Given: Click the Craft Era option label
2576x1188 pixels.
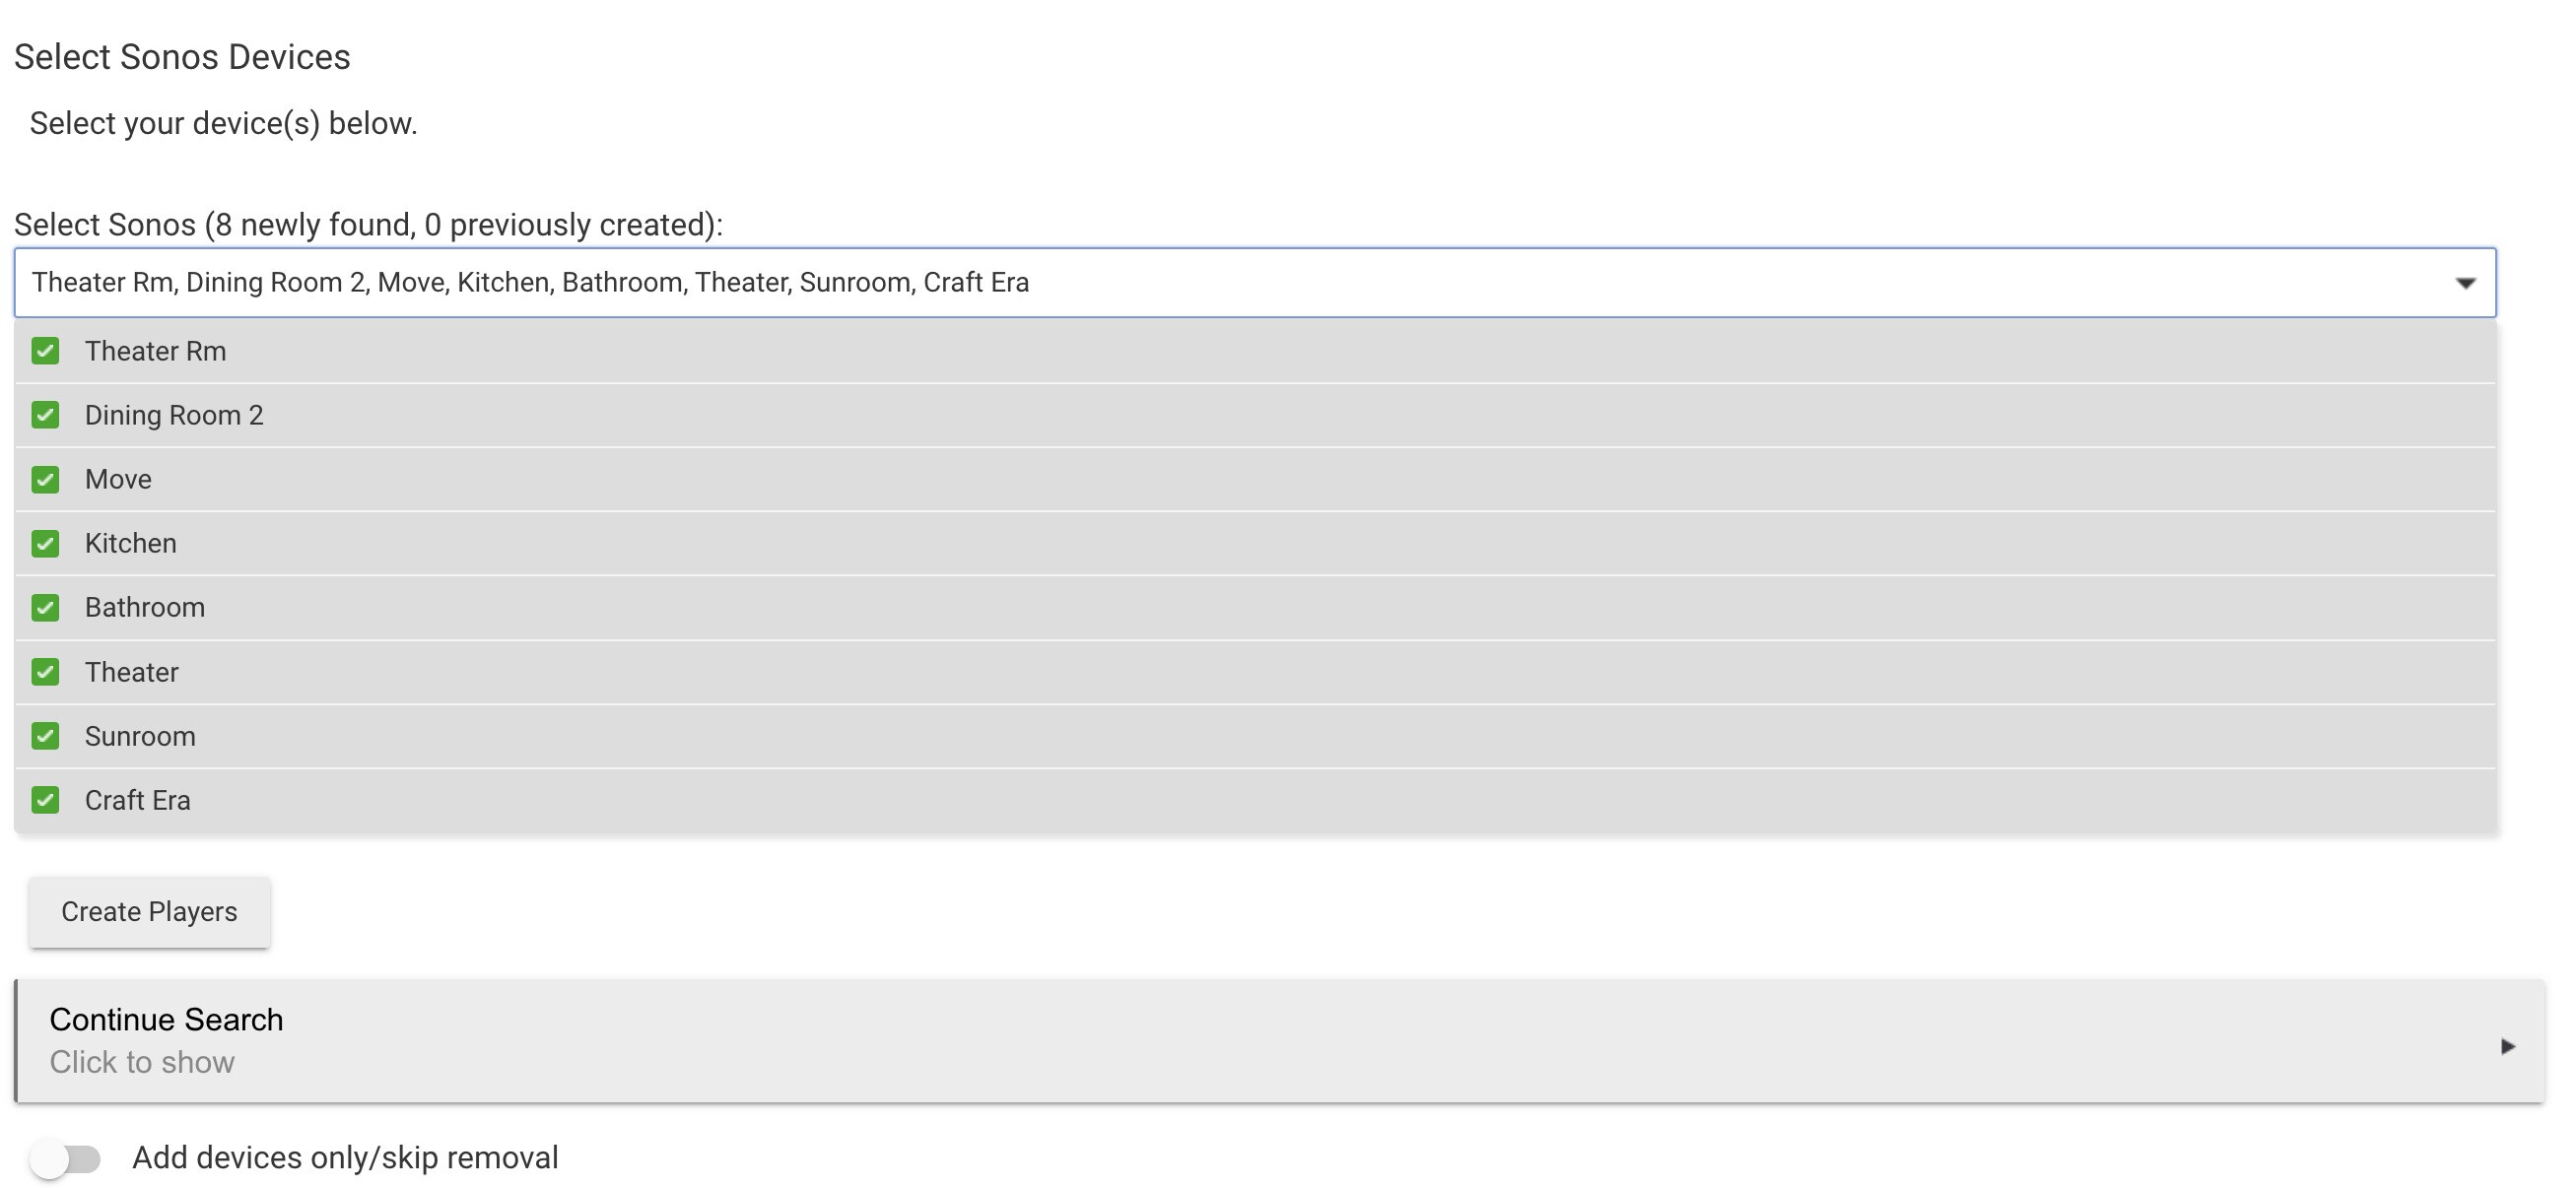Looking at the screenshot, I should coord(138,800).
